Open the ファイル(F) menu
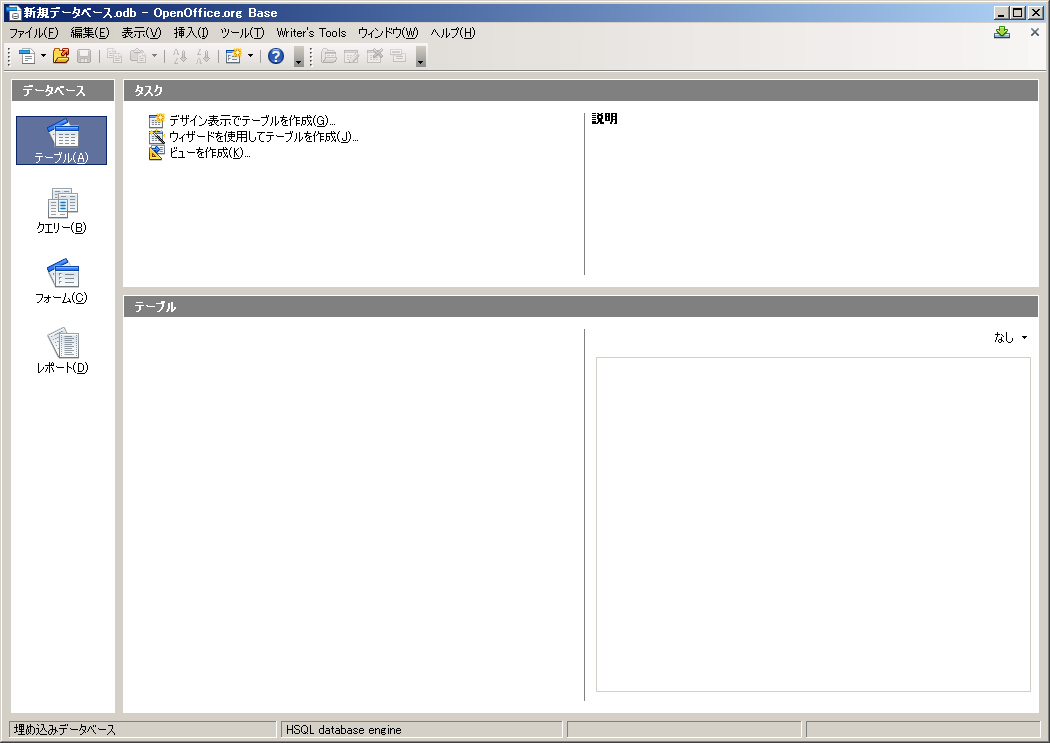 pyautogui.click(x=33, y=33)
